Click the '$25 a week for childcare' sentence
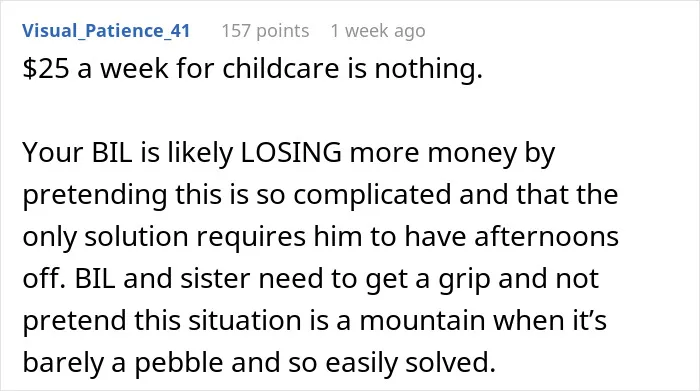Screen dimensions: 700x391 [253, 69]
